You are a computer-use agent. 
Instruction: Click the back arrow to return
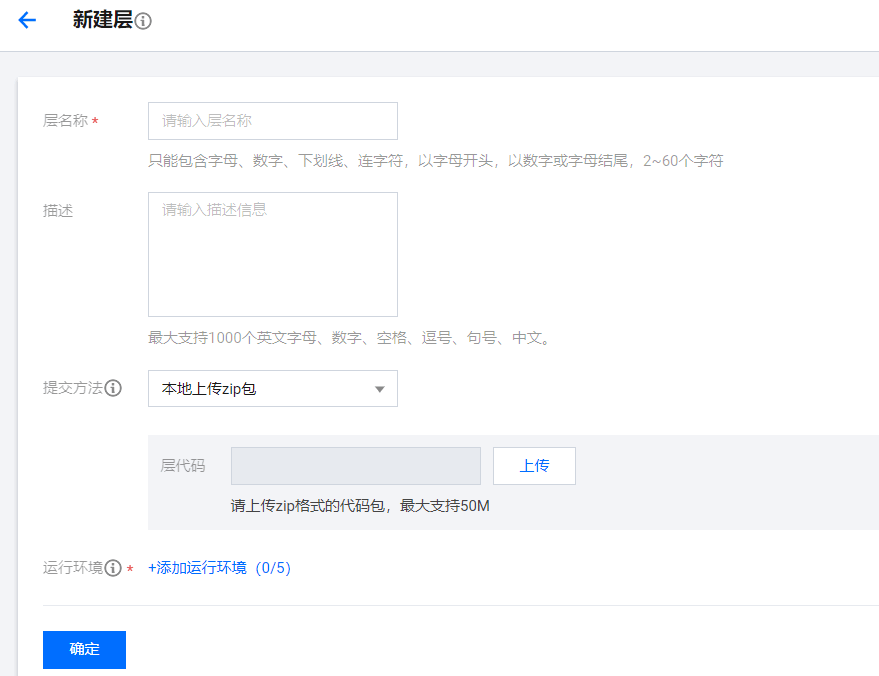26,20
